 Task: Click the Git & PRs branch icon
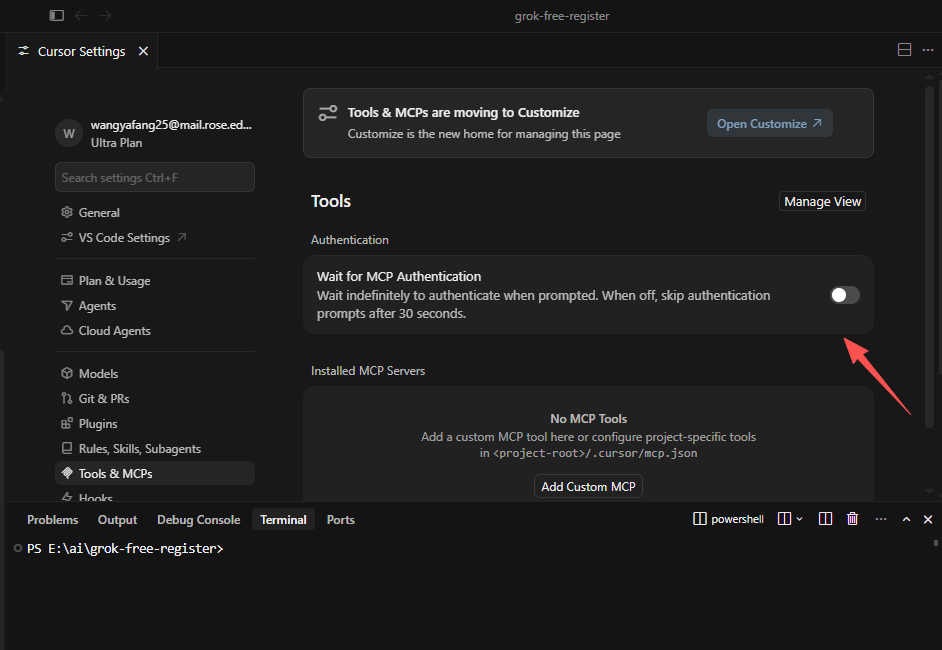(67, 398)
